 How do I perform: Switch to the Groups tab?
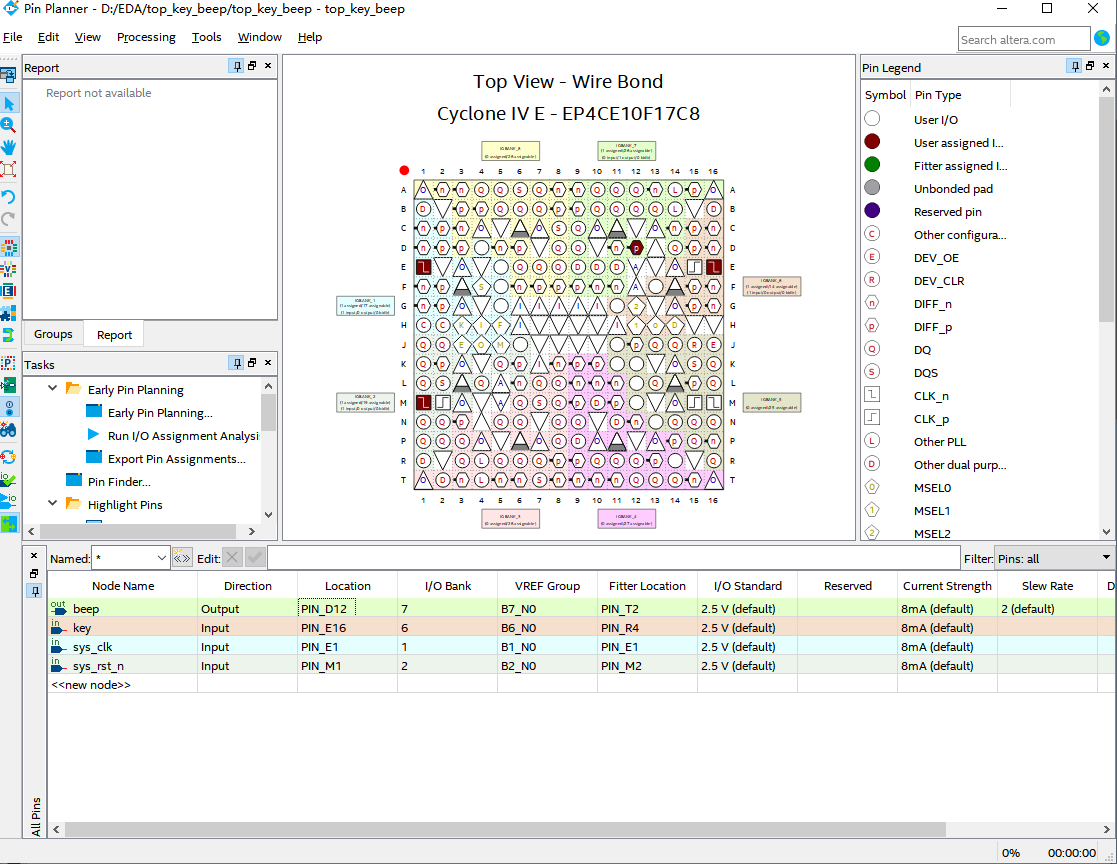click(x=53, y=334)
